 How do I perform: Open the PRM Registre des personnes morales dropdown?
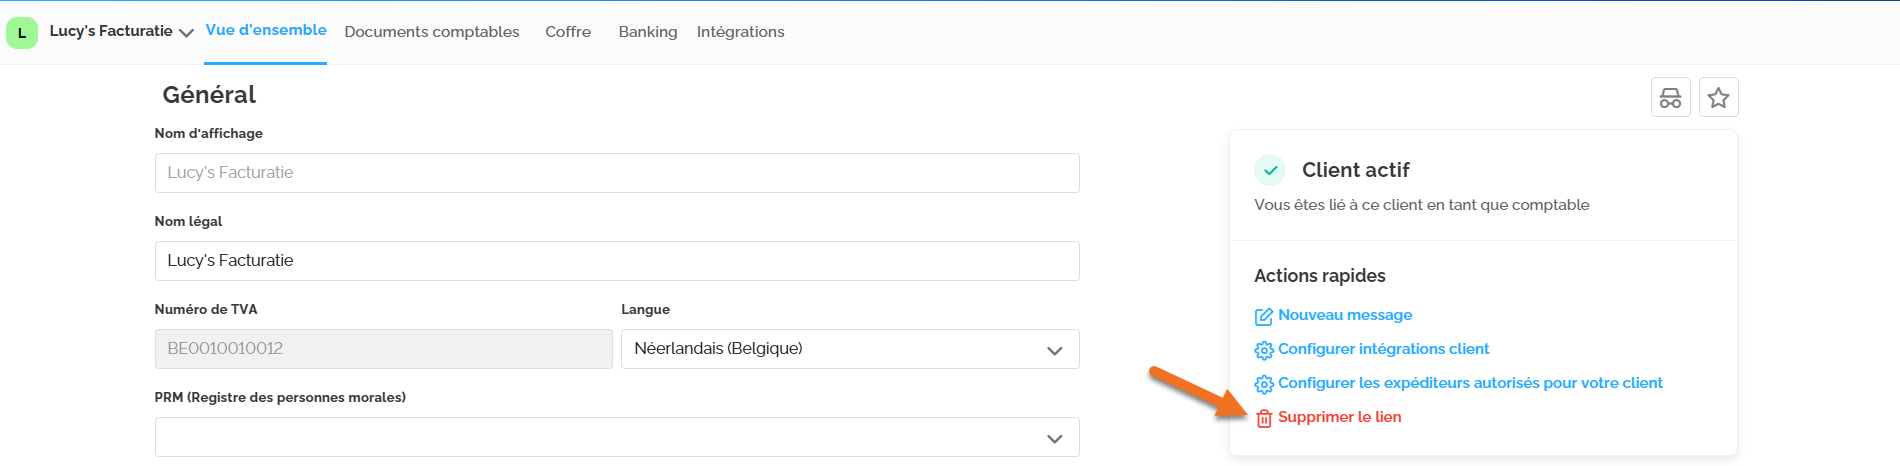coord(617,437)
